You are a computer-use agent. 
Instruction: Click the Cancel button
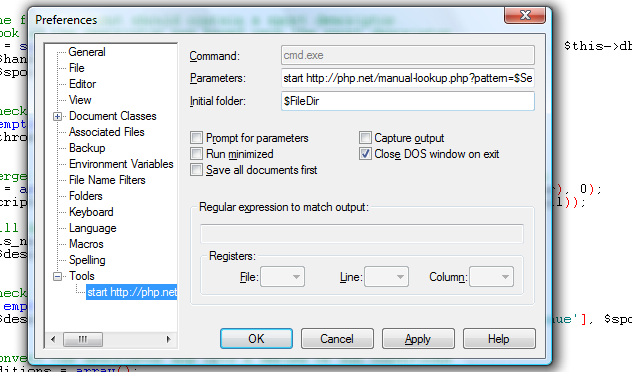(x=337, y=339)
